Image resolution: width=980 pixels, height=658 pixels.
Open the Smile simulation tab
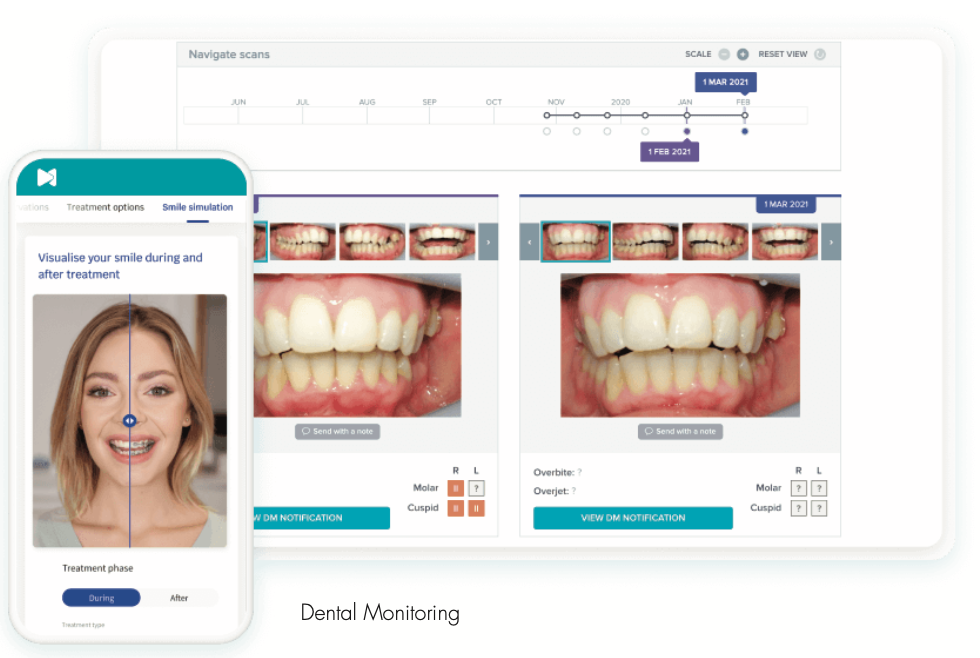[198, 207]
